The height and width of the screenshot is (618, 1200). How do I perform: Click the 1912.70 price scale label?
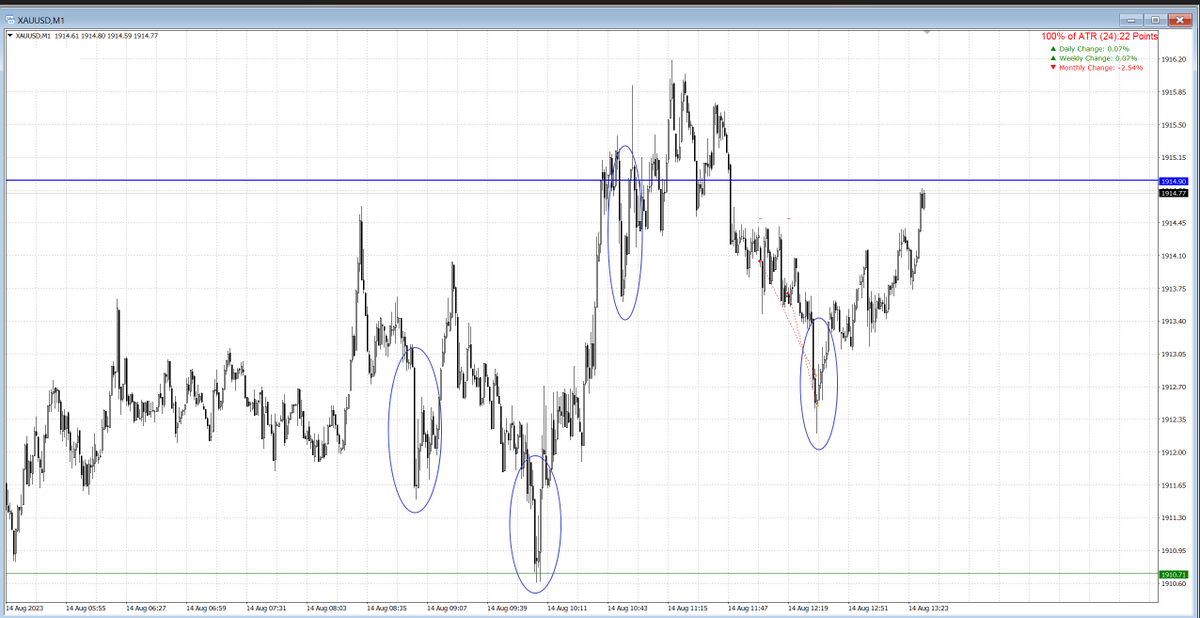(x=1174, y=387)
